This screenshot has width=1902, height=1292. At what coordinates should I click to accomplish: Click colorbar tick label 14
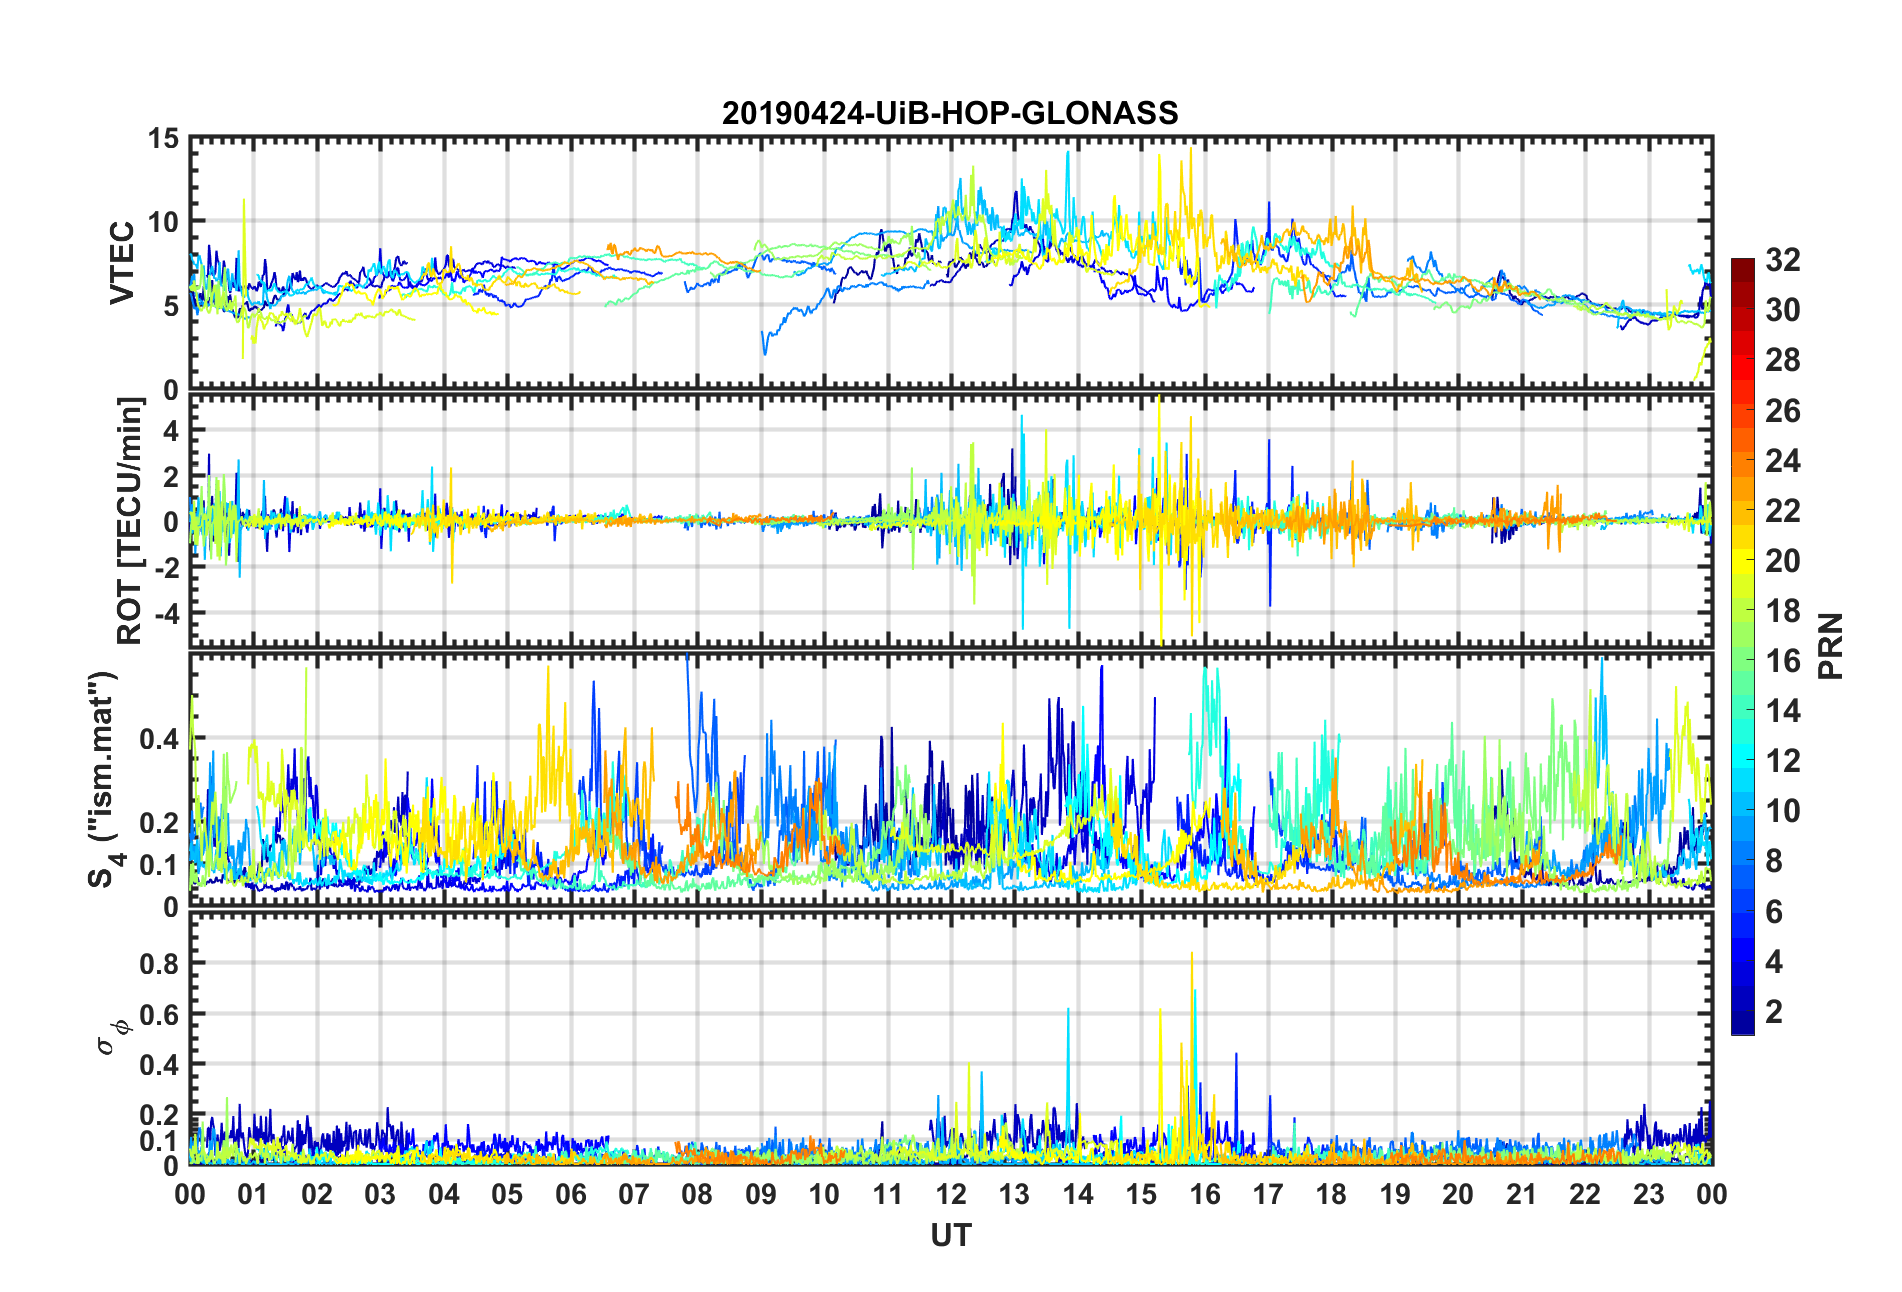point(1782,711)
